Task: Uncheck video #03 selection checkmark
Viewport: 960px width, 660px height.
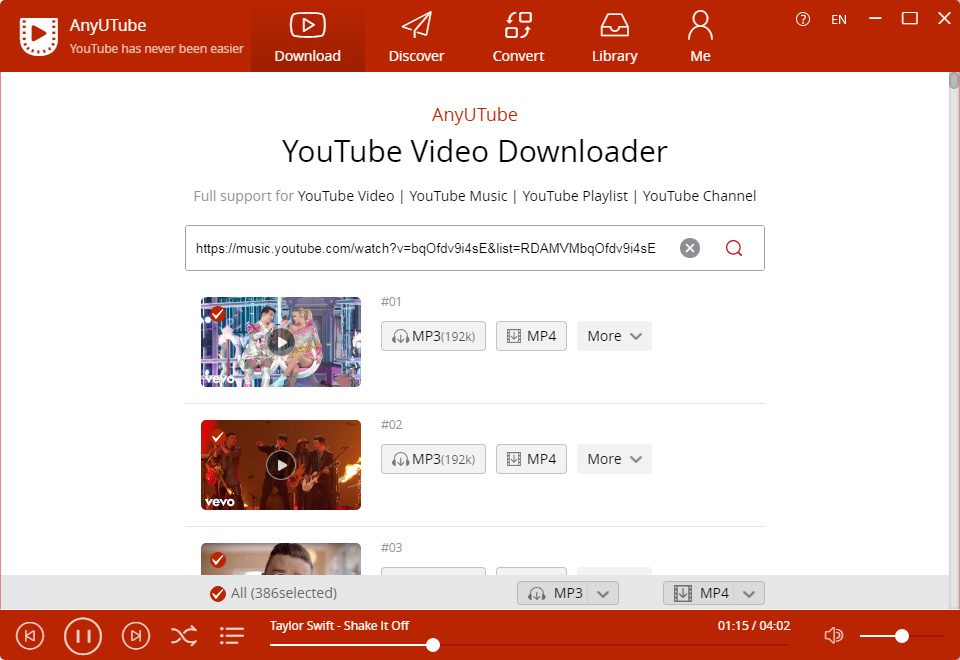Action: coord(217,560)
